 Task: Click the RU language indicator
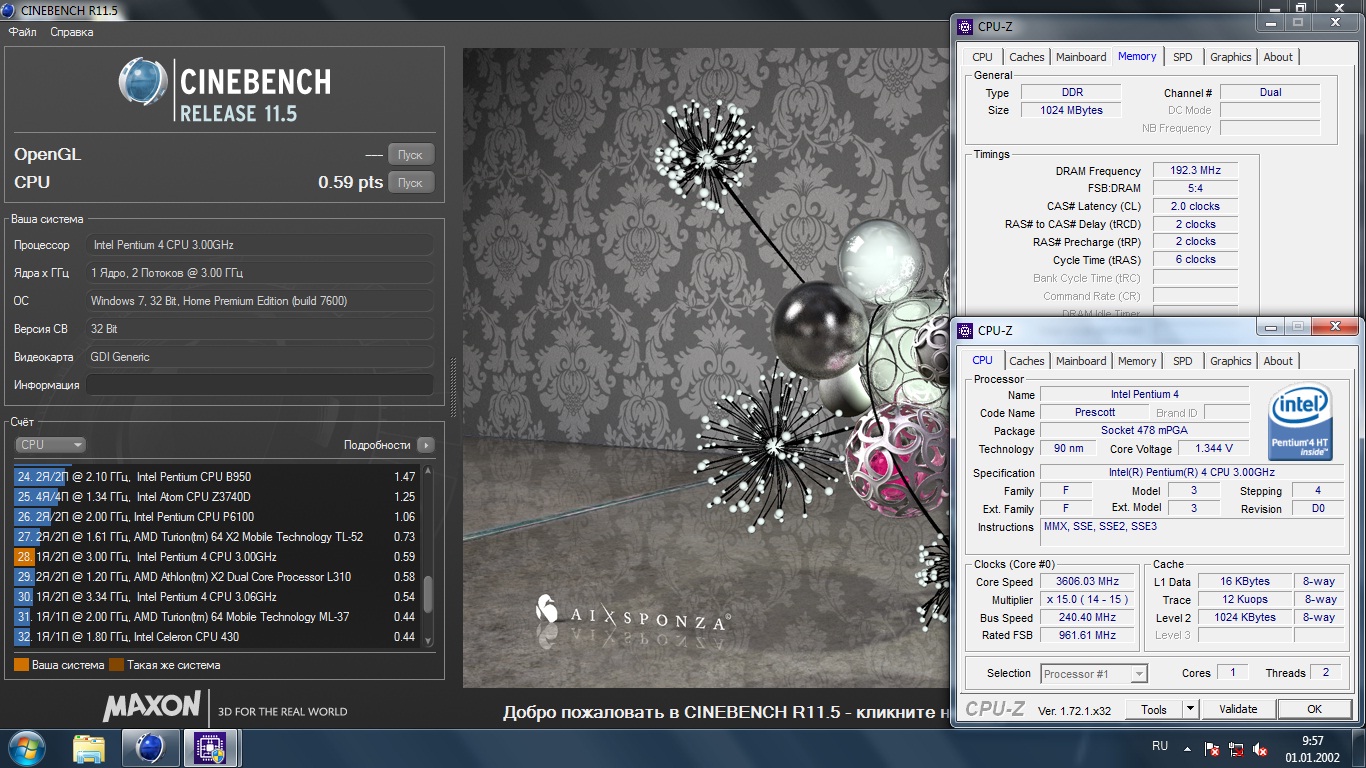[1160, 746]
